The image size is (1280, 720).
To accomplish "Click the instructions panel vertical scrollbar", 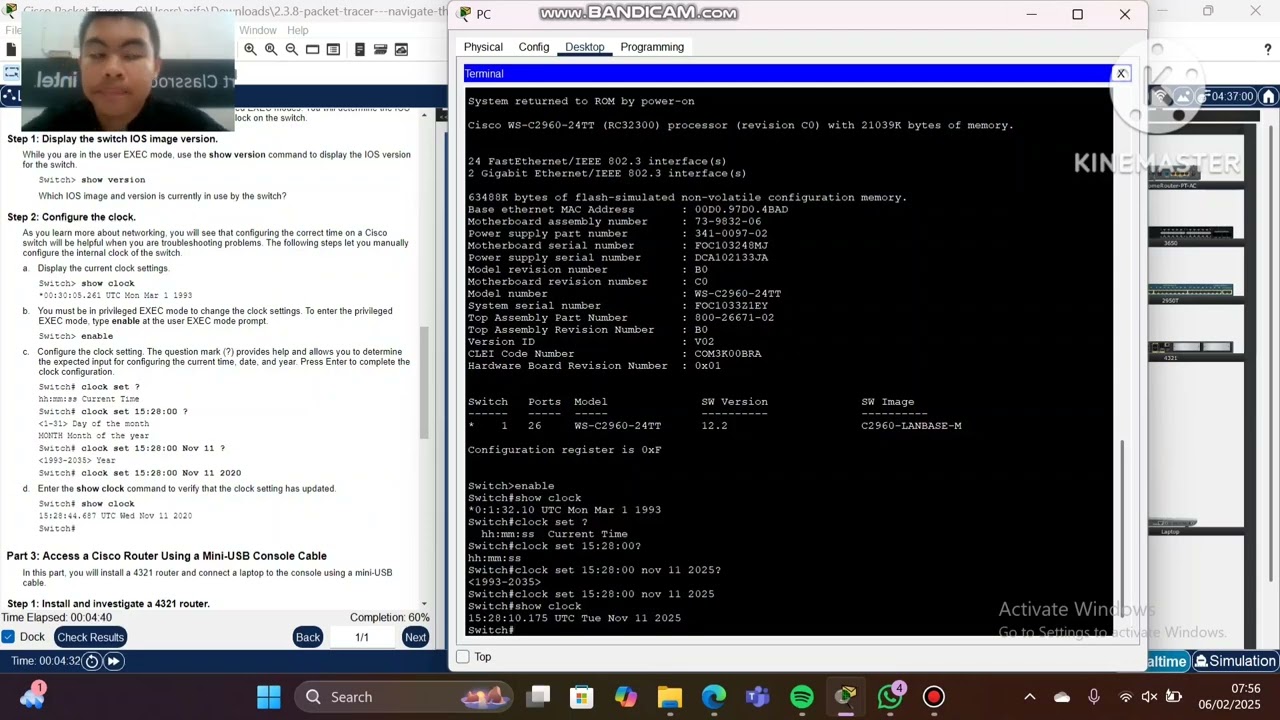I will point(425,381).
